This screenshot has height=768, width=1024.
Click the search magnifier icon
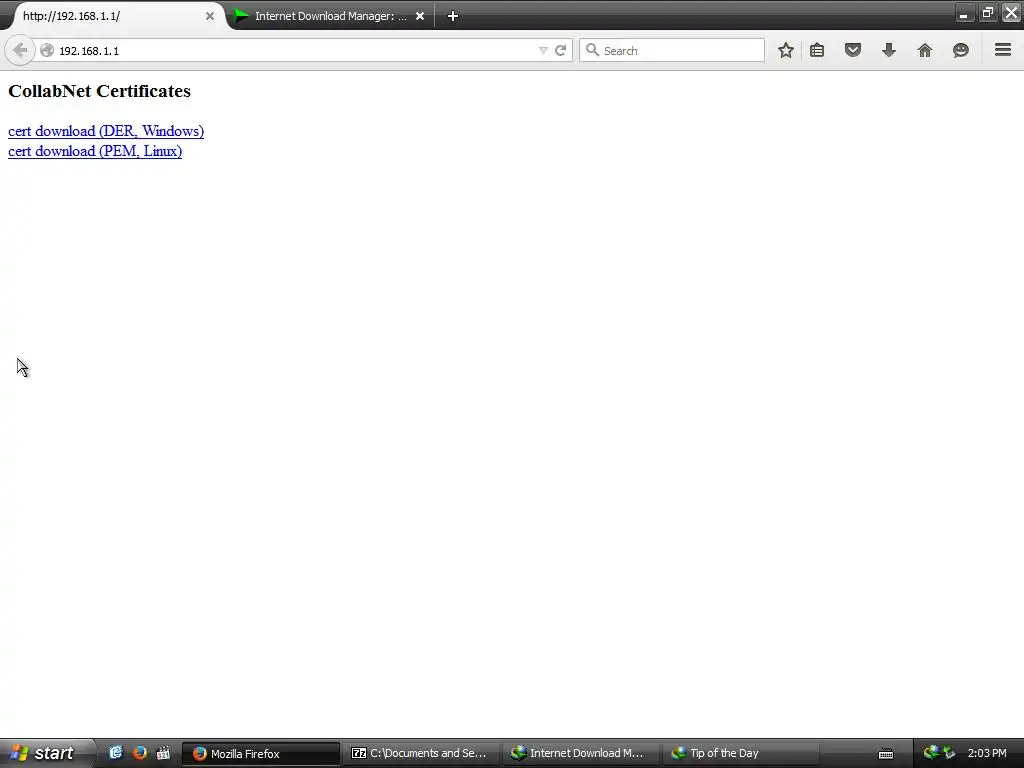coord(592,50)
